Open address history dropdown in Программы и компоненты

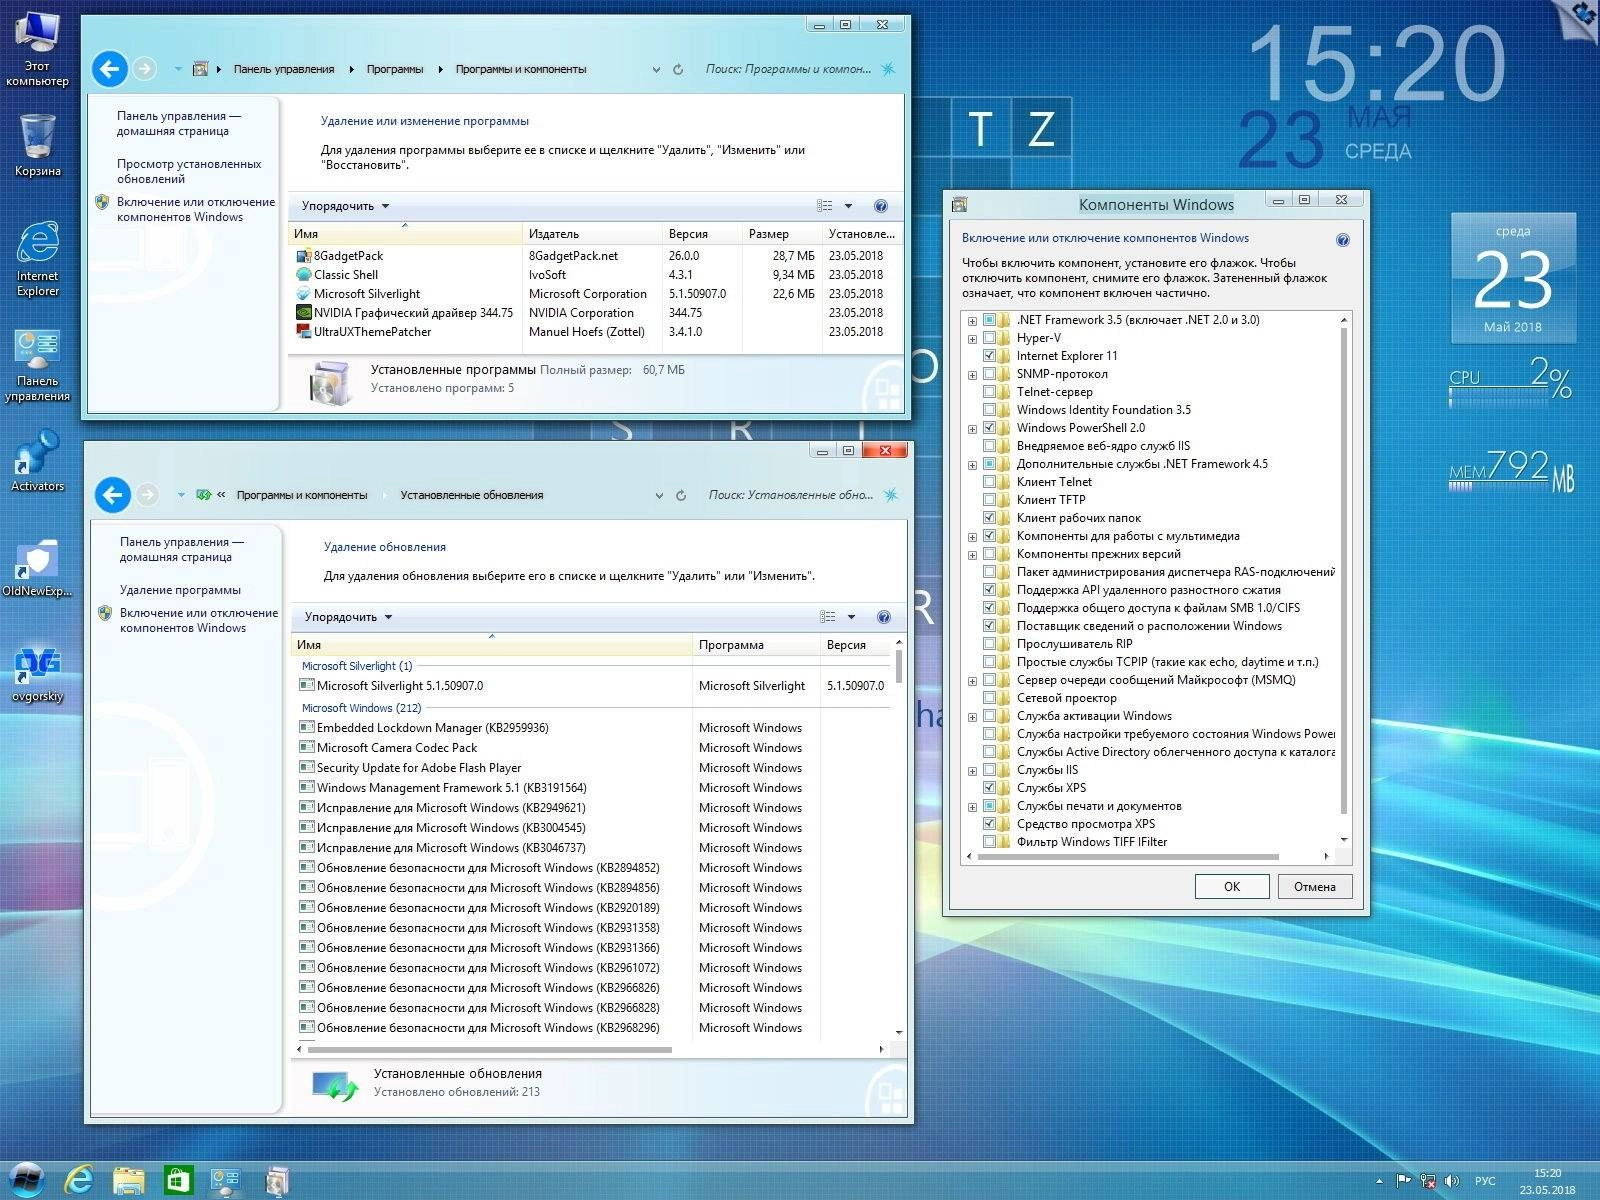656,70
